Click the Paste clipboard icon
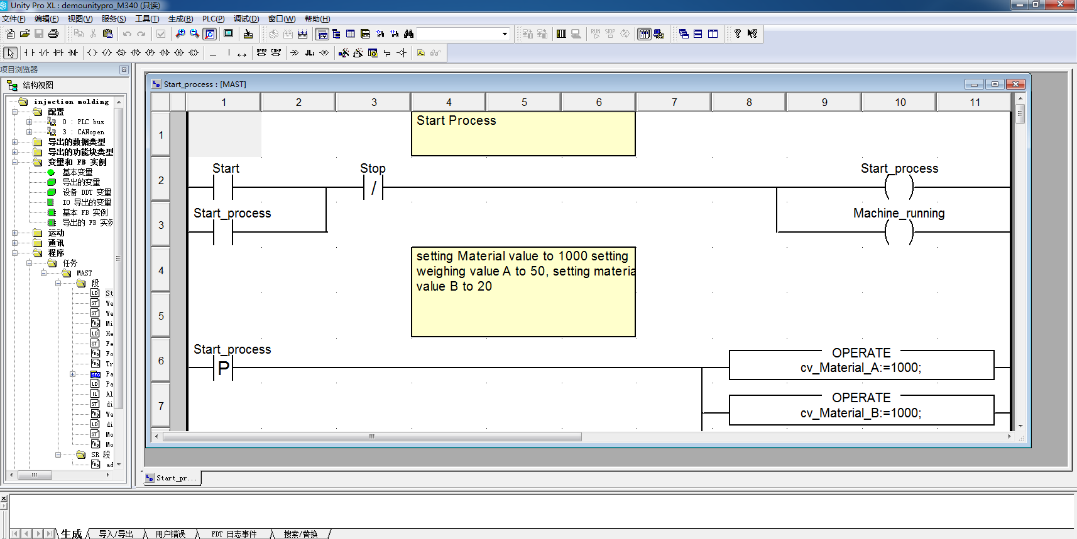The image size is (1077, 539). click(108, 34)
